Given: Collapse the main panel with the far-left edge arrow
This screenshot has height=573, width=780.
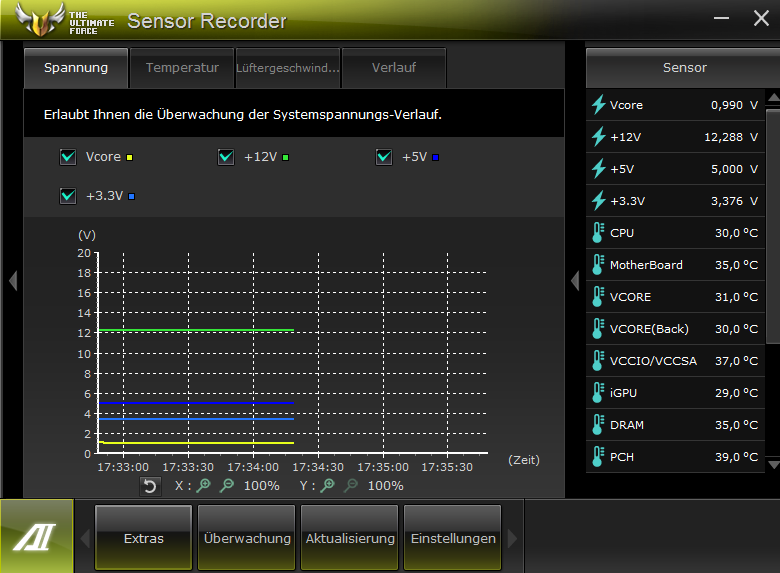Looking at the screenshot, I should (x=13, y=281).
